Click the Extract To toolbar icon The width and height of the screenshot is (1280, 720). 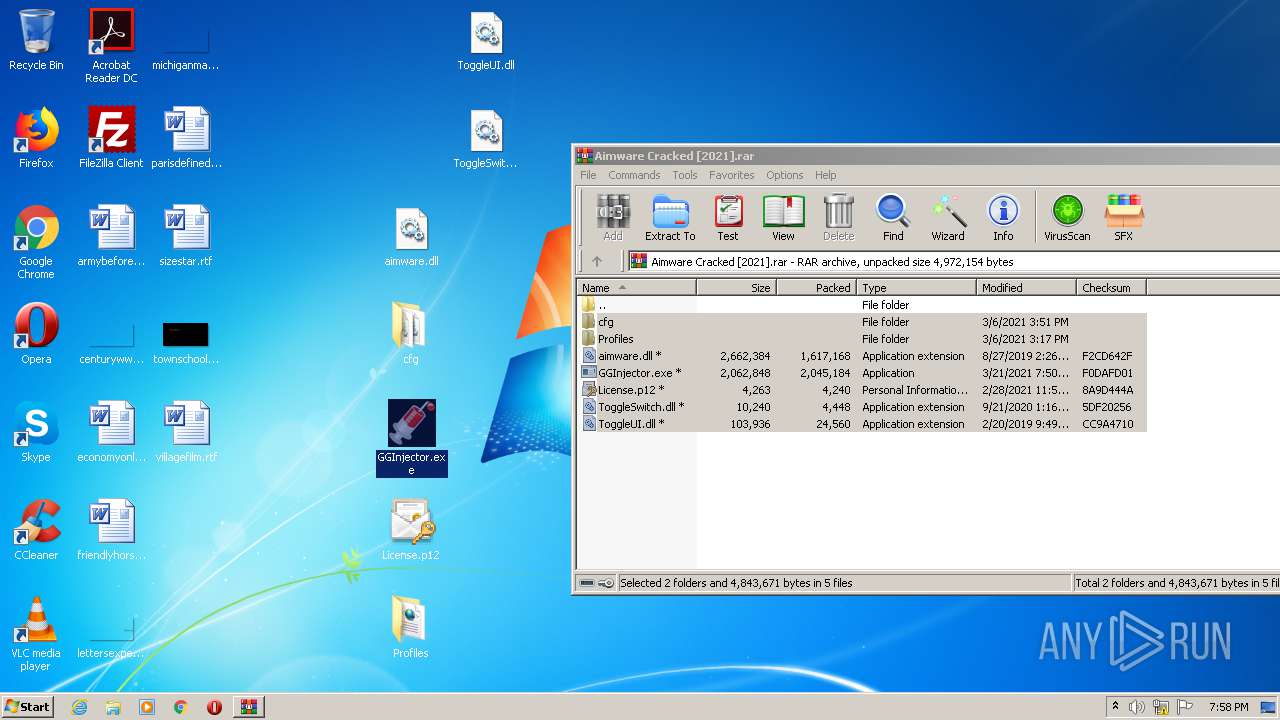click(670, 218)
